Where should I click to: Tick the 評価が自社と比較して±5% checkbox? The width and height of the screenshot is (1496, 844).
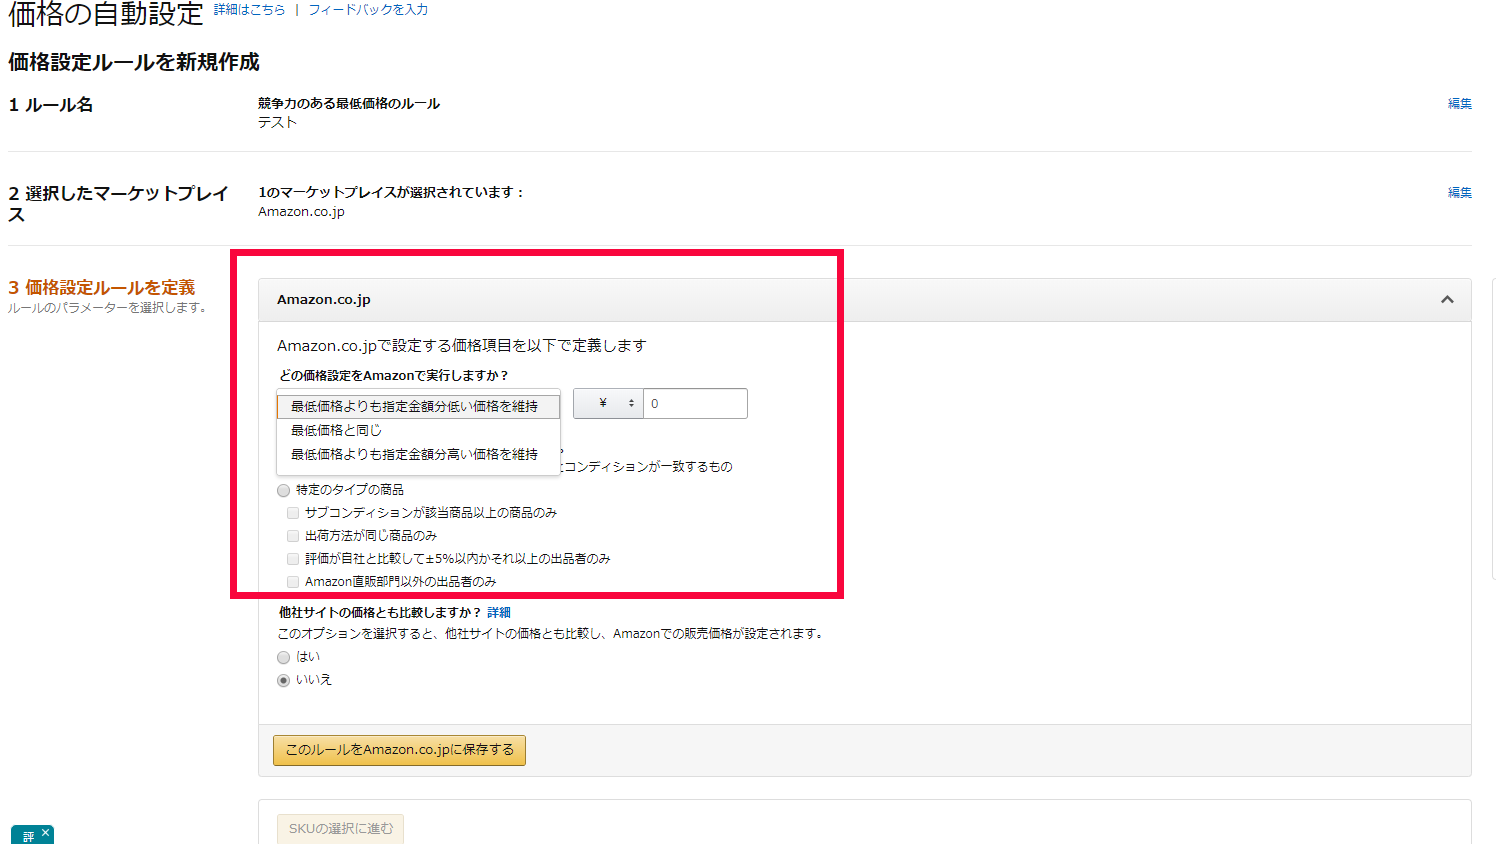tap(293, 559)
